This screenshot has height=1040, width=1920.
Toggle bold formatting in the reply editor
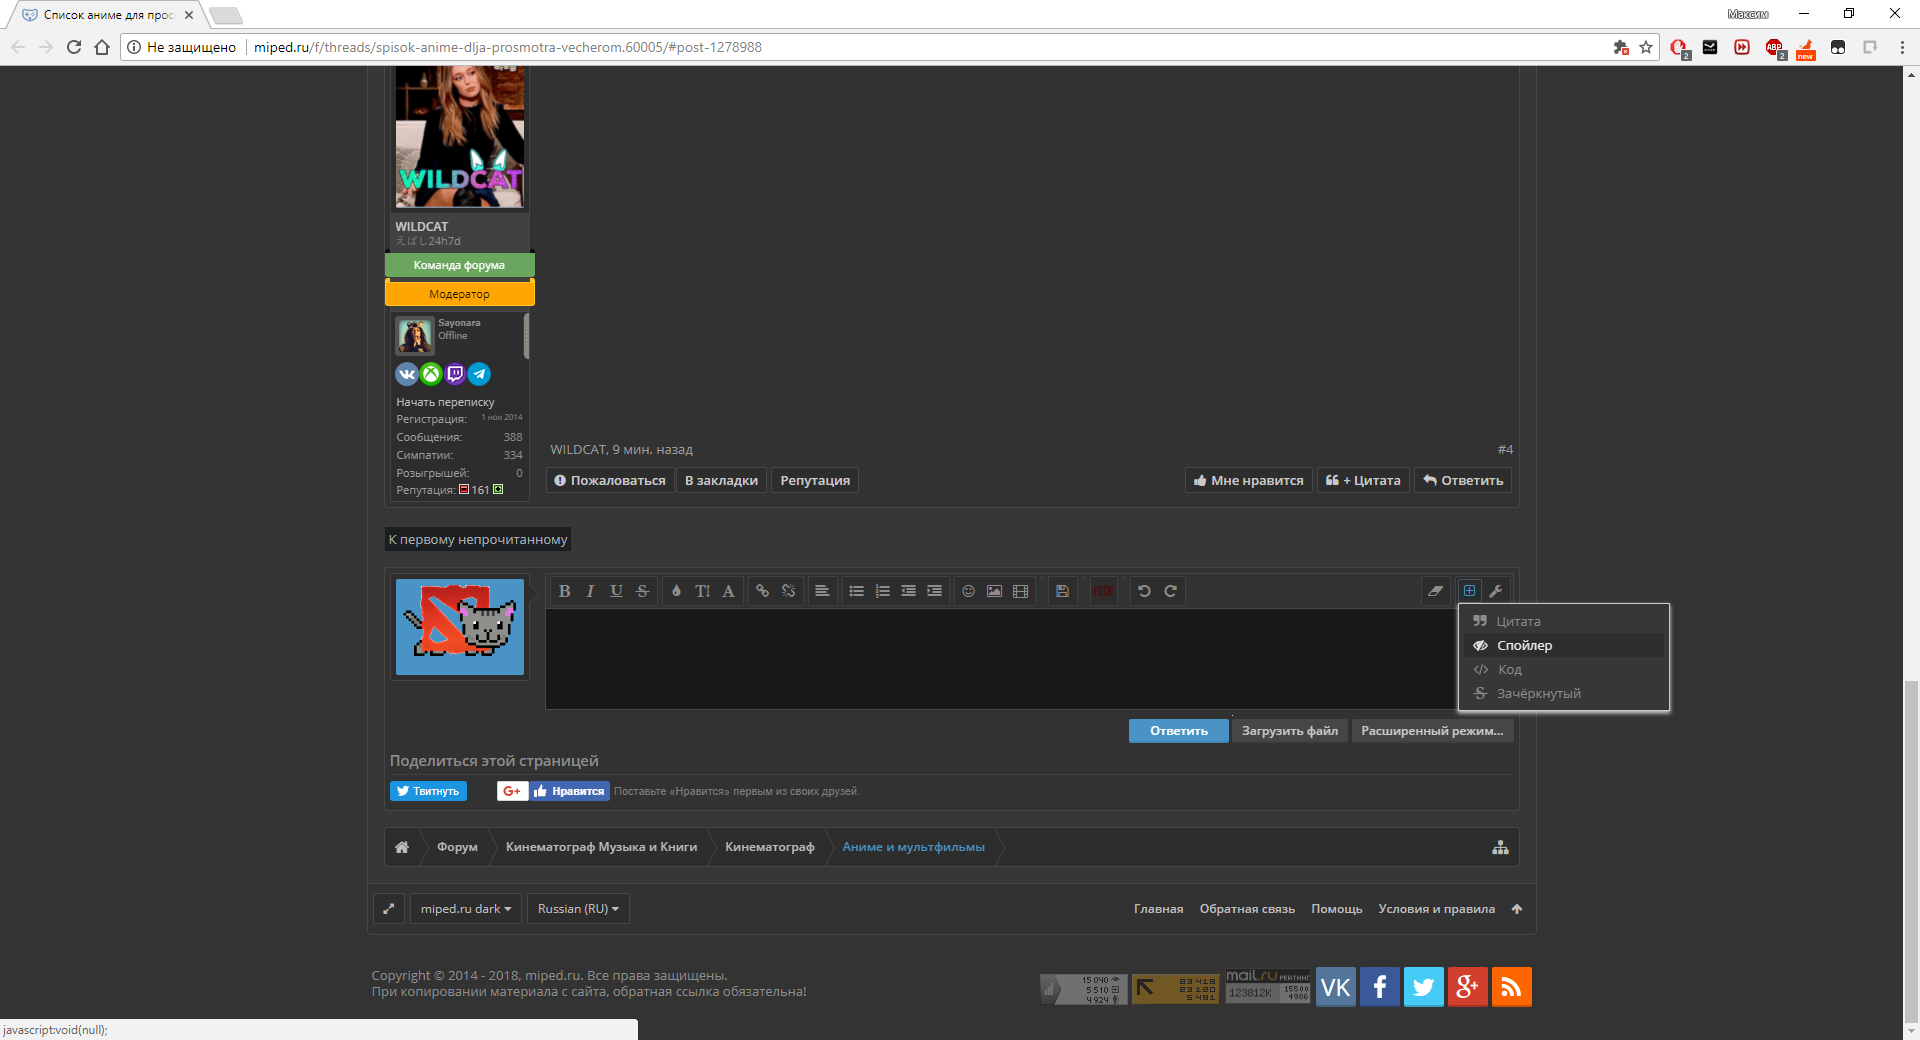pos(564,591)
